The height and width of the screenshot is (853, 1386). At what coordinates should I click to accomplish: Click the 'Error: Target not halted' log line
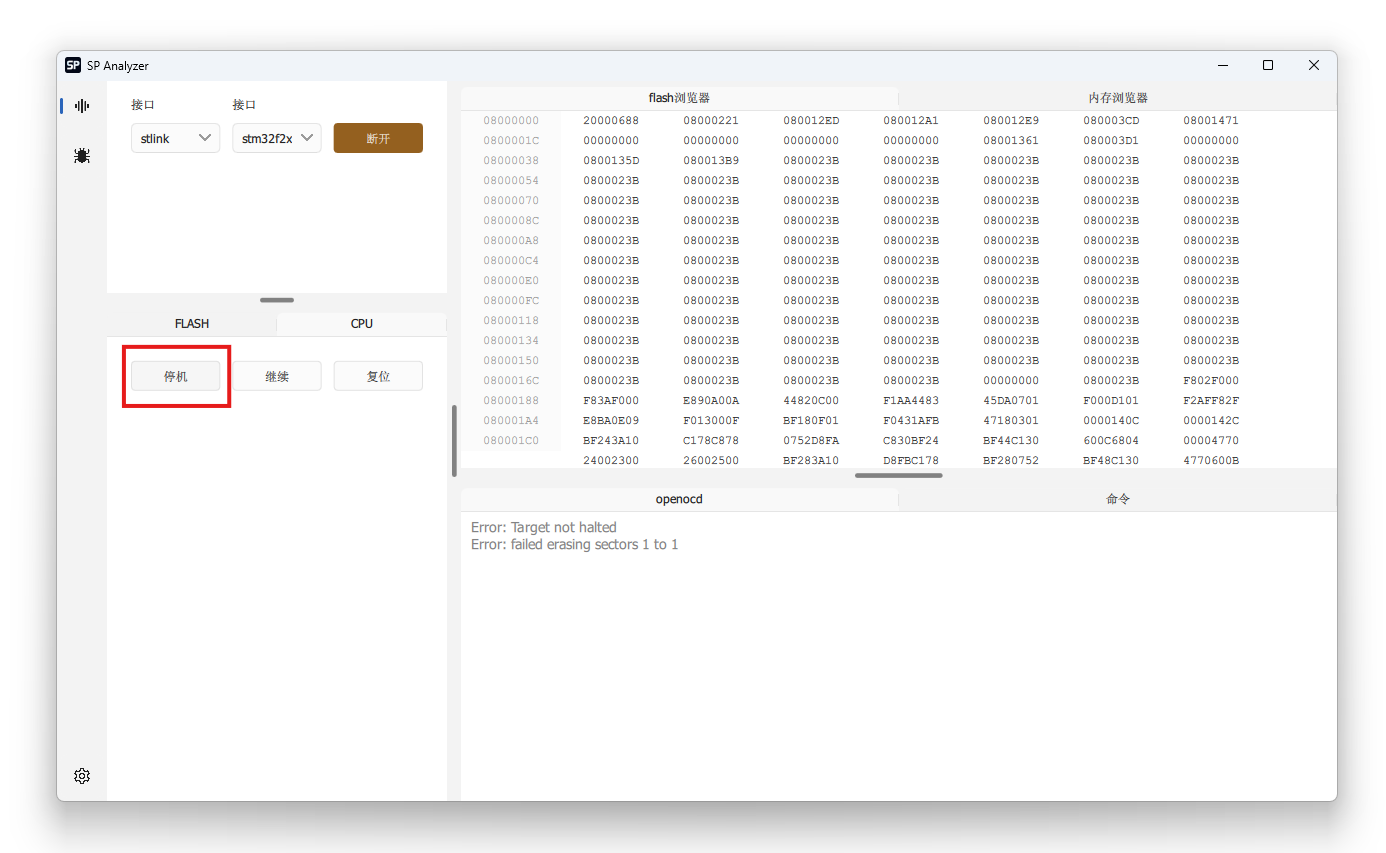pos(544,527)
